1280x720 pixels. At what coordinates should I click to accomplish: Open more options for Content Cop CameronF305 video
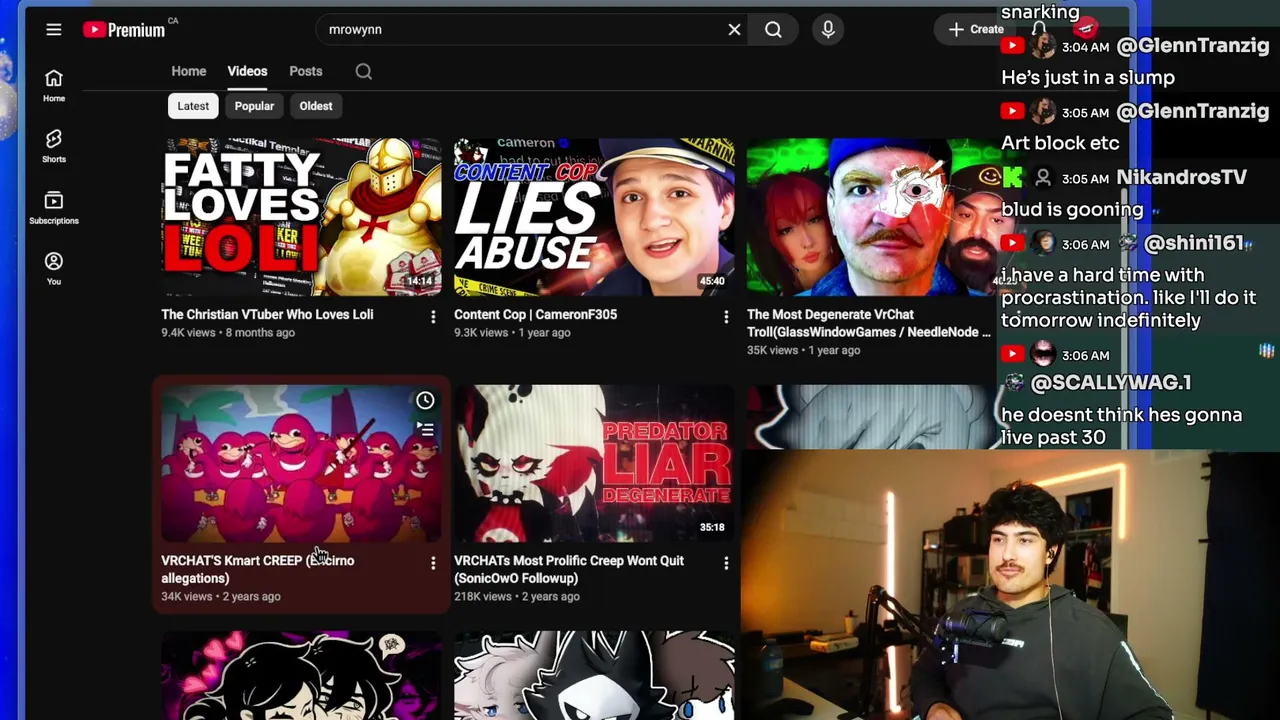point(726,317)
